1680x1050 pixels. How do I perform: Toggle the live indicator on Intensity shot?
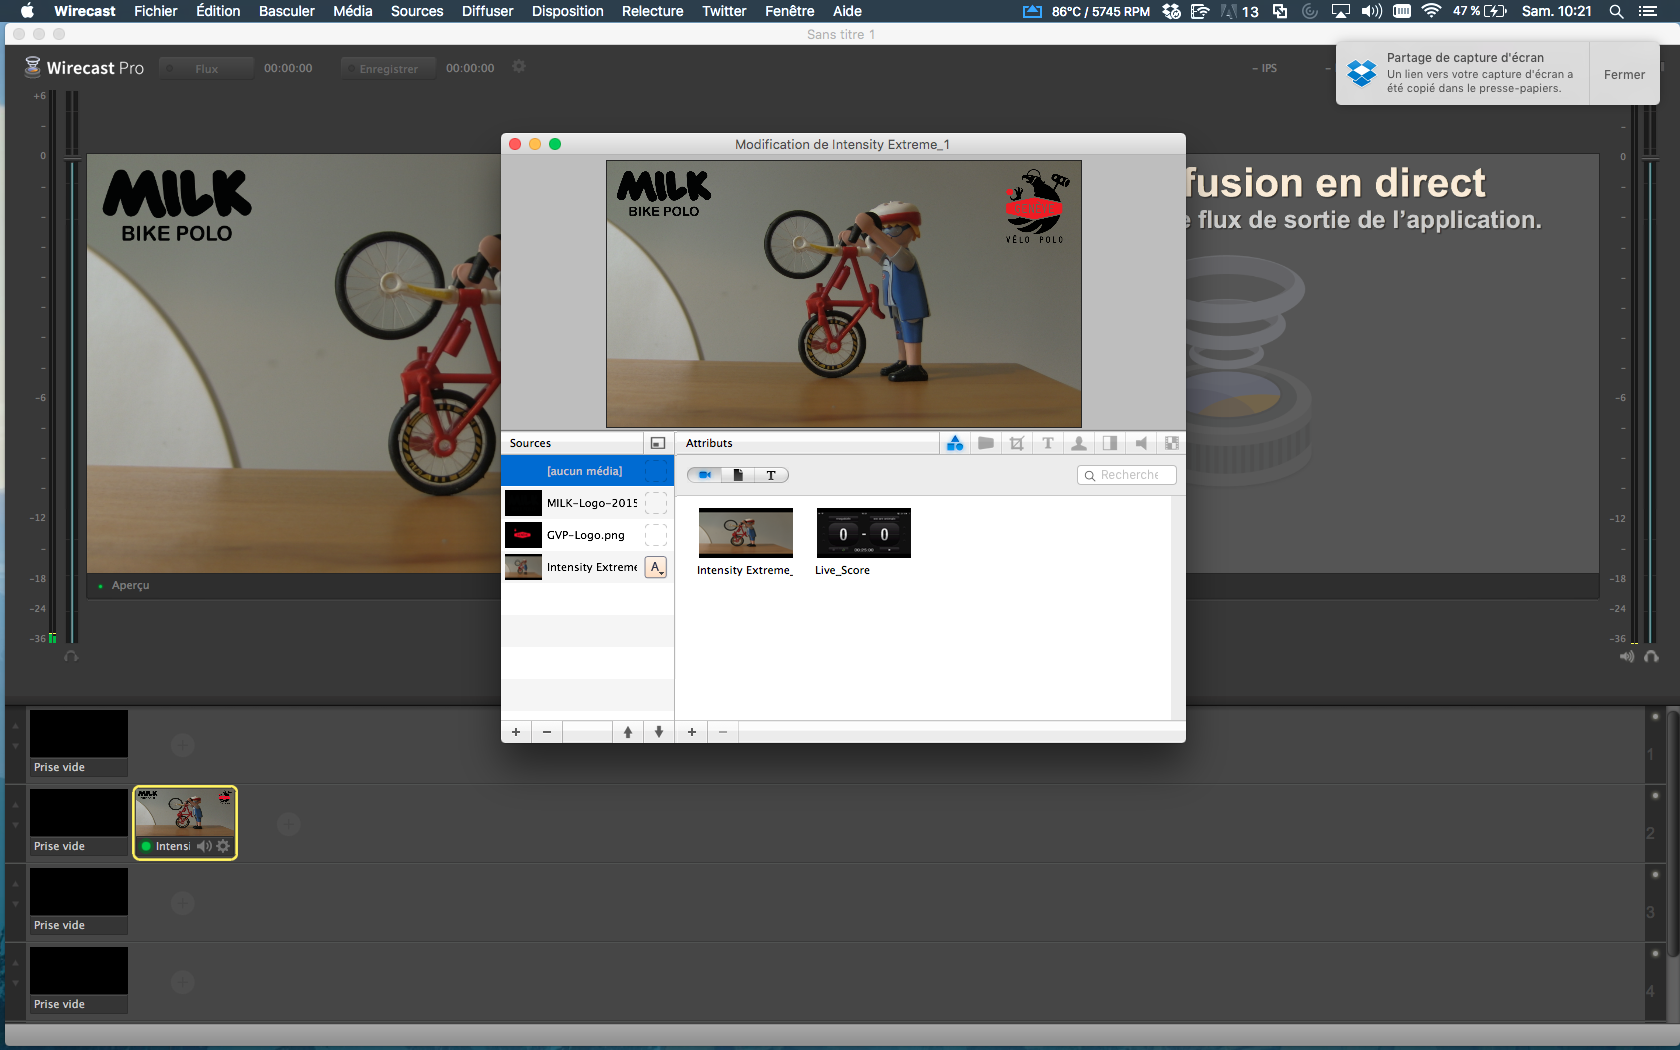pyautogui.click(x=146, y=846)
